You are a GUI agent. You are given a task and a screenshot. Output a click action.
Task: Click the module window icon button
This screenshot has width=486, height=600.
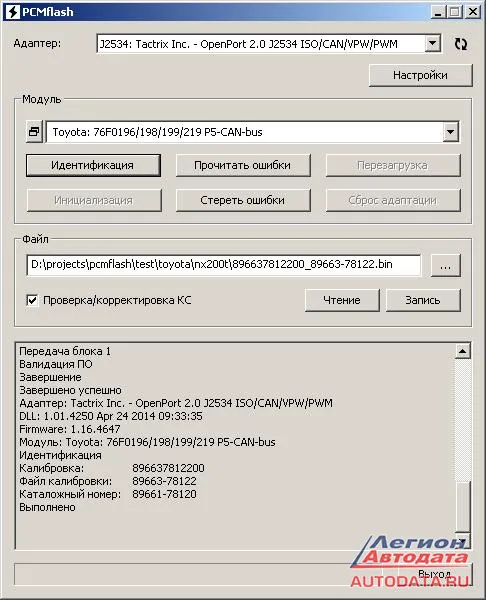[x=34, y=132]
